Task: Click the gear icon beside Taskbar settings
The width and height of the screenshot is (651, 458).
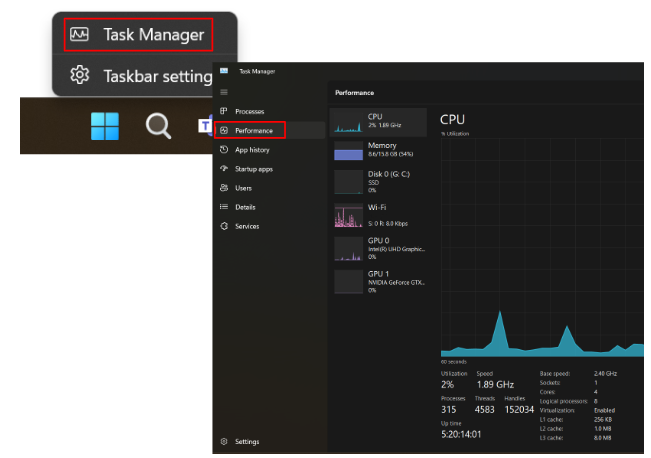Action: tap(79, 75)
